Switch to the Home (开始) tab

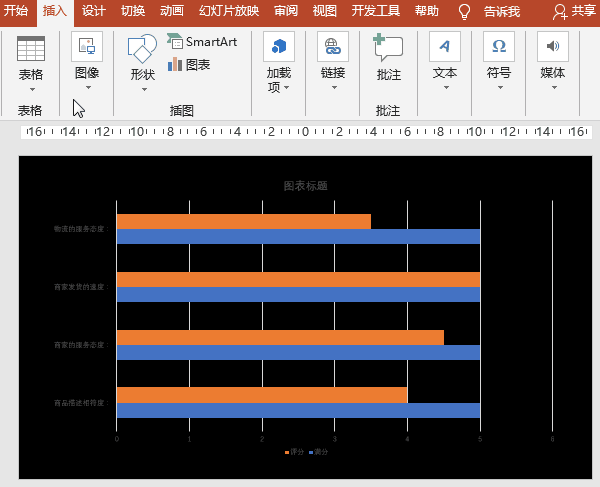coord(16,11)
